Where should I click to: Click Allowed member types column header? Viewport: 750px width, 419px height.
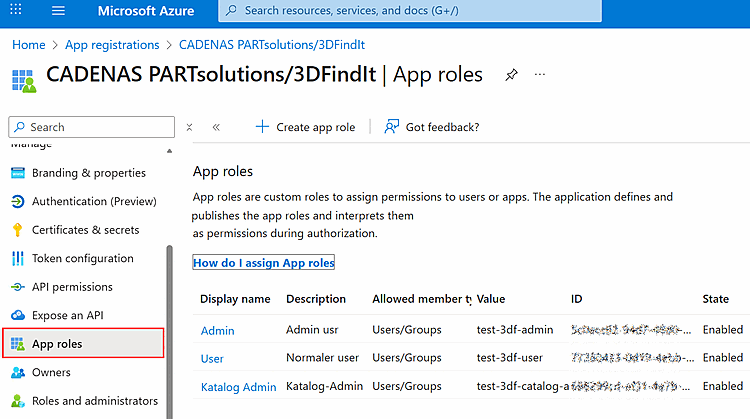tap(422, 299)
